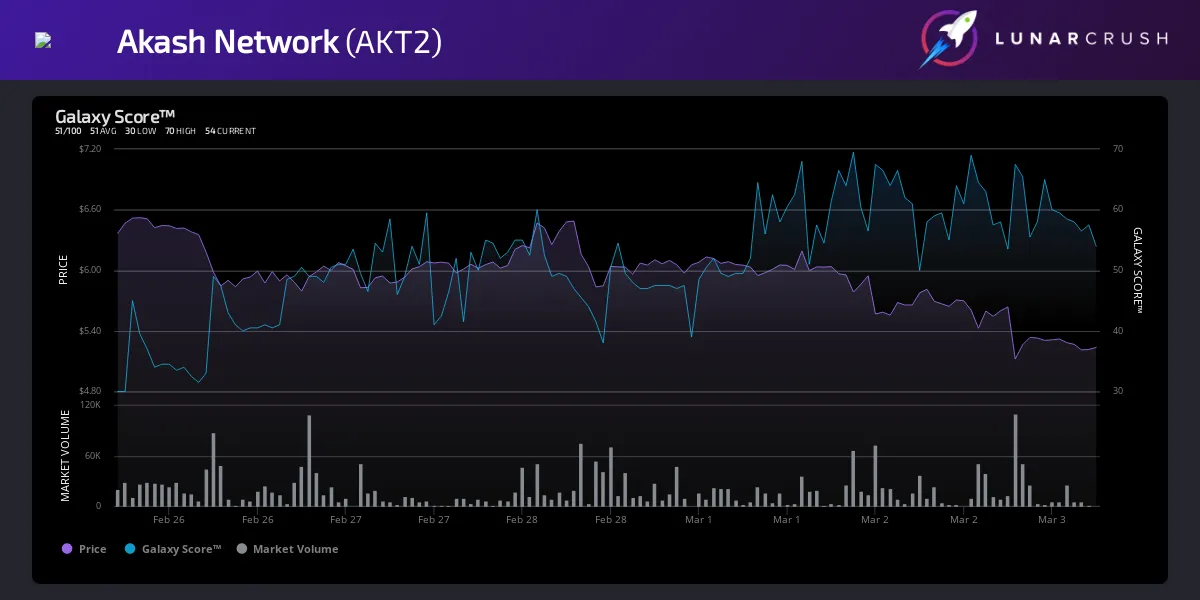Click the 60K volume axis label
Screen dimensions: 1200x600
[x=94, y=456]
